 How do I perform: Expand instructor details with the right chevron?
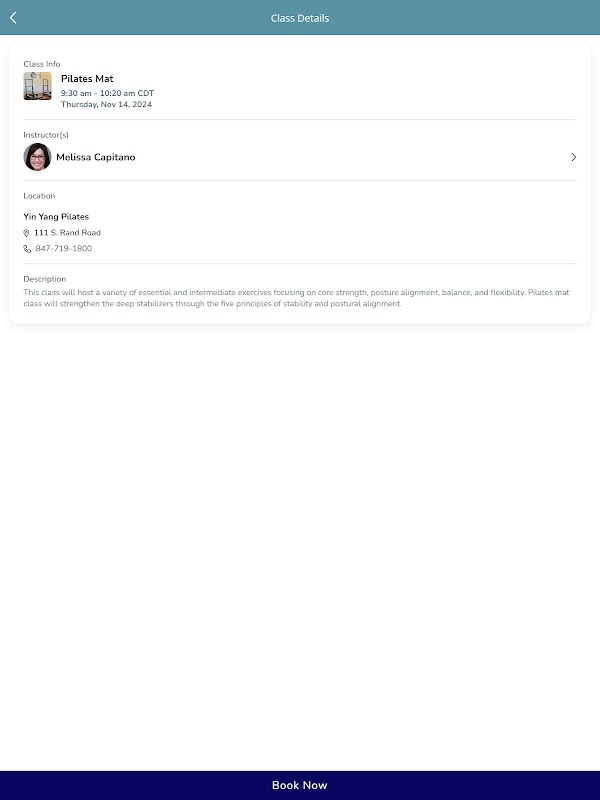point(573,157)
